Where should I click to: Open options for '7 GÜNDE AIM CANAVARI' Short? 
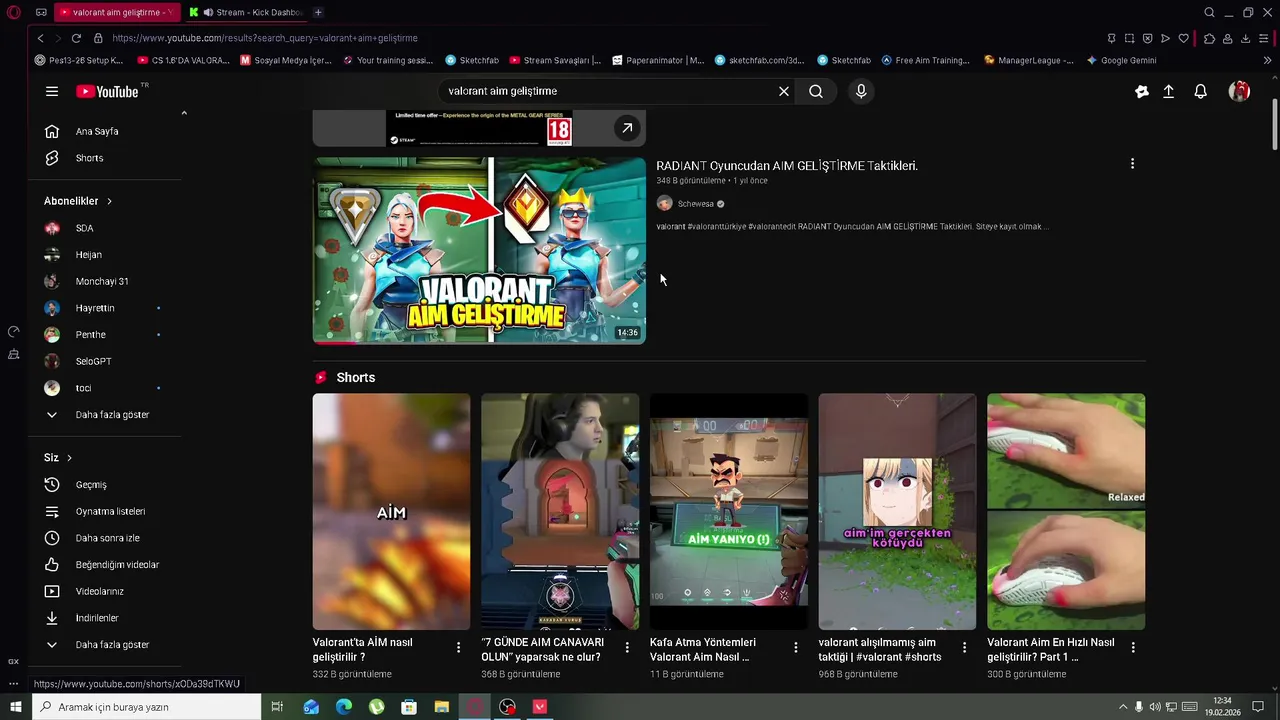pyautogui.click(x=627, y=648)
